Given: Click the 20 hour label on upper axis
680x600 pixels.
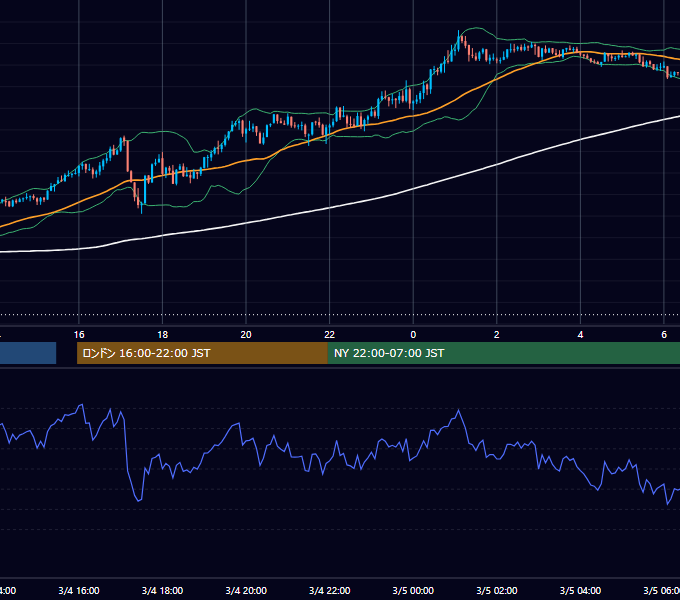Looking at the screenshot, I should 246,335.
